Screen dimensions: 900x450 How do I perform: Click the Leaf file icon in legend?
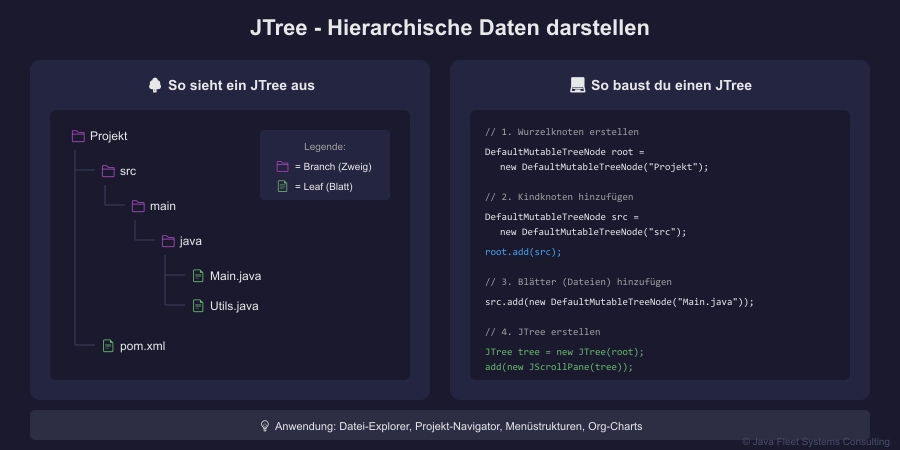point(282,186)
